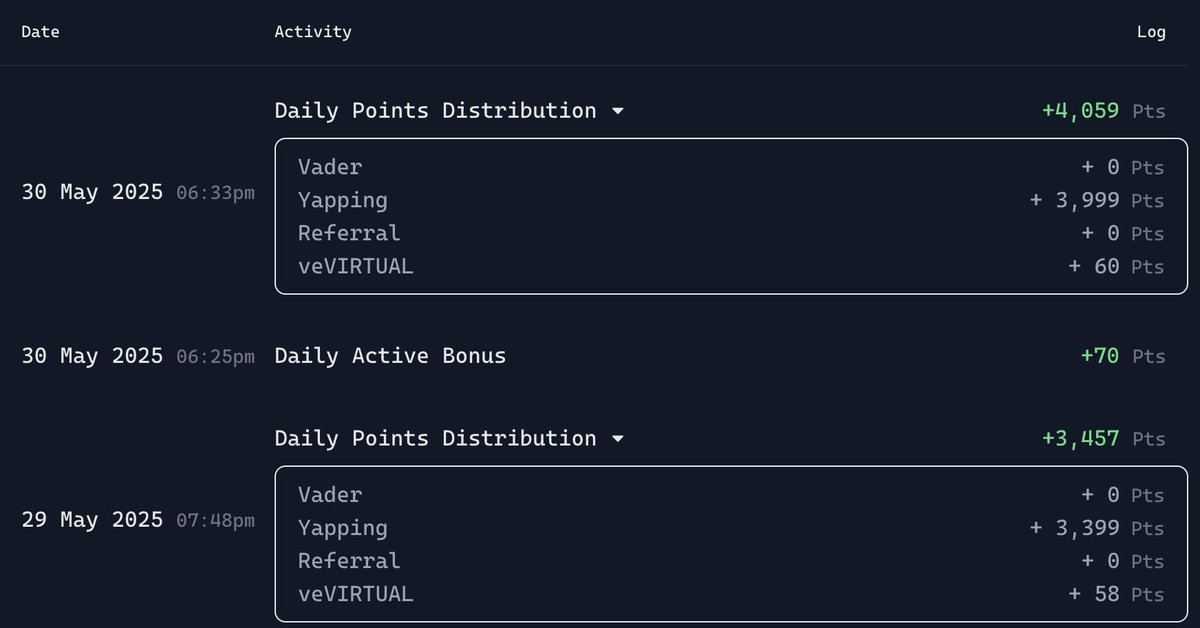1200x628 pixels.
Task: Click the 30 May 2025 06:25pm date
Action: tap(138, 356)
